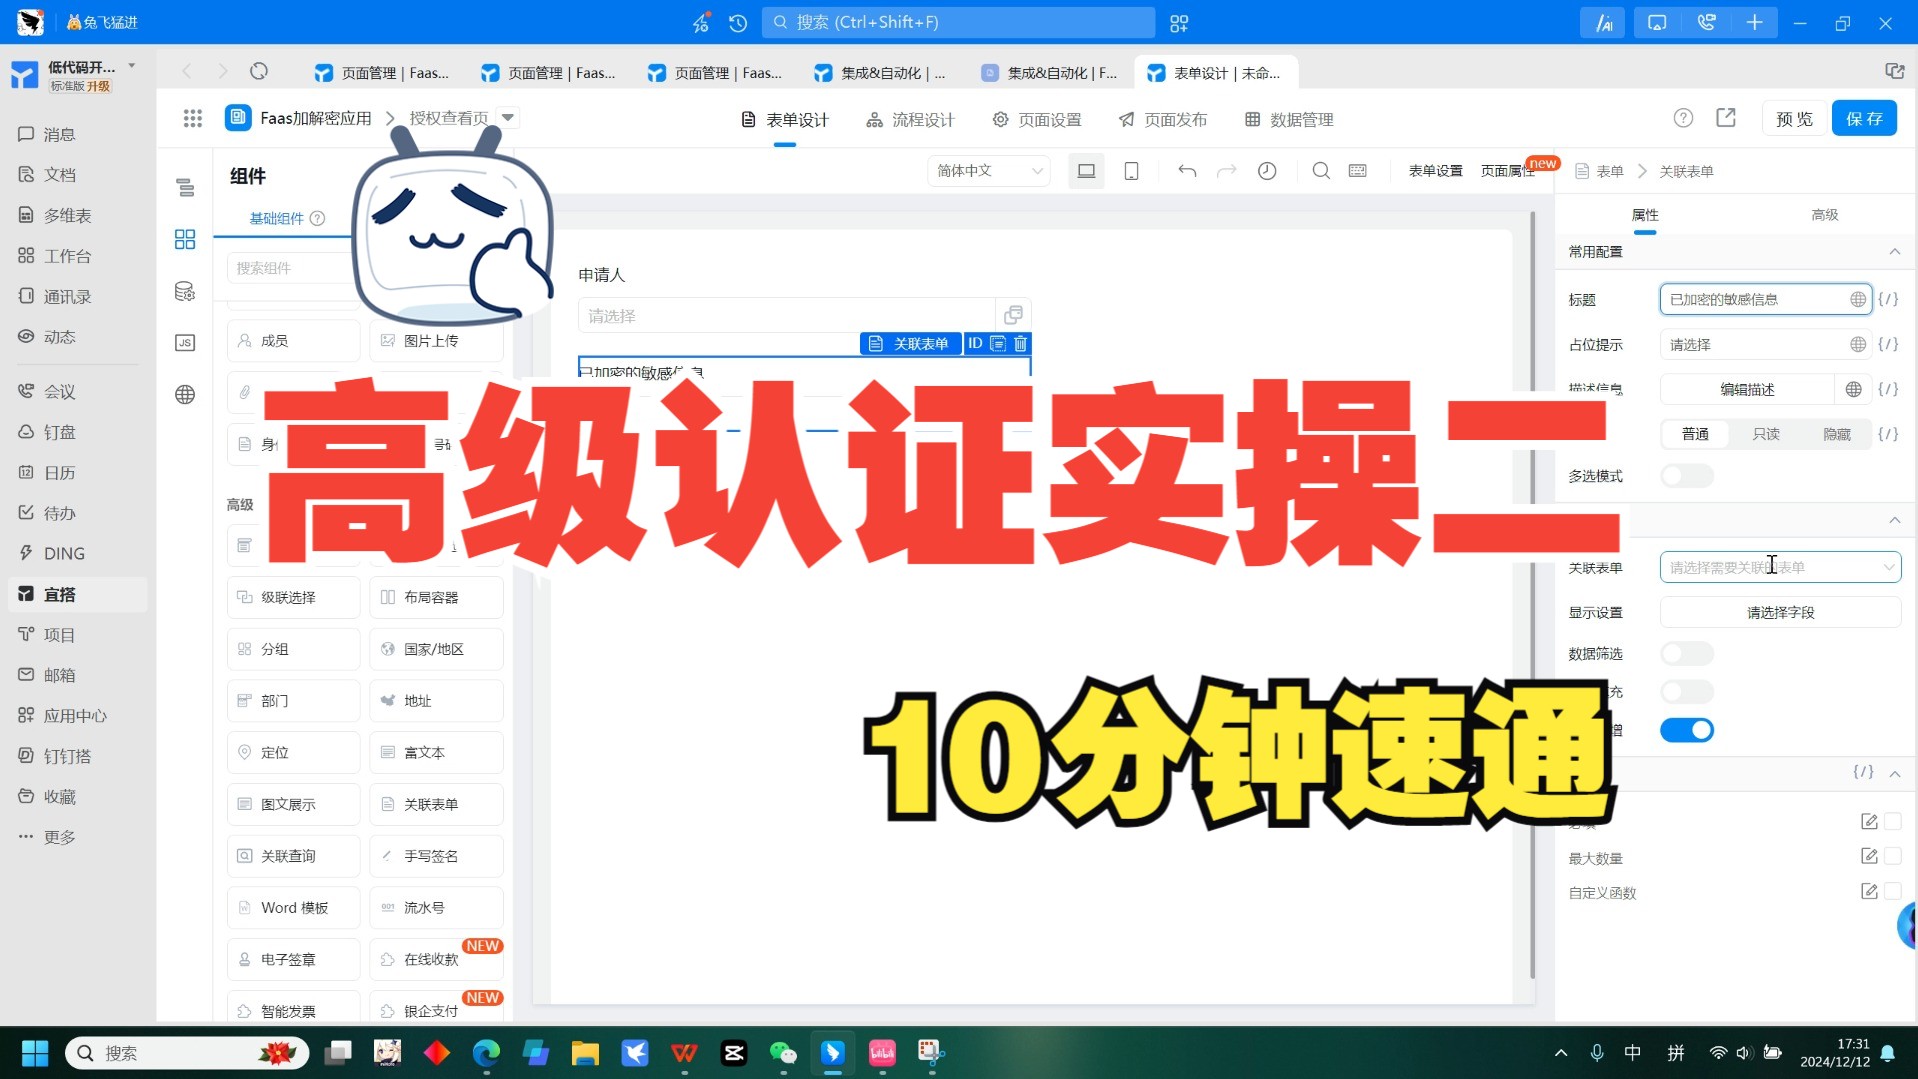Add the 关联查询 component from panel
The height and width of the screenshot is (1079, 1918).
point(293,856)
